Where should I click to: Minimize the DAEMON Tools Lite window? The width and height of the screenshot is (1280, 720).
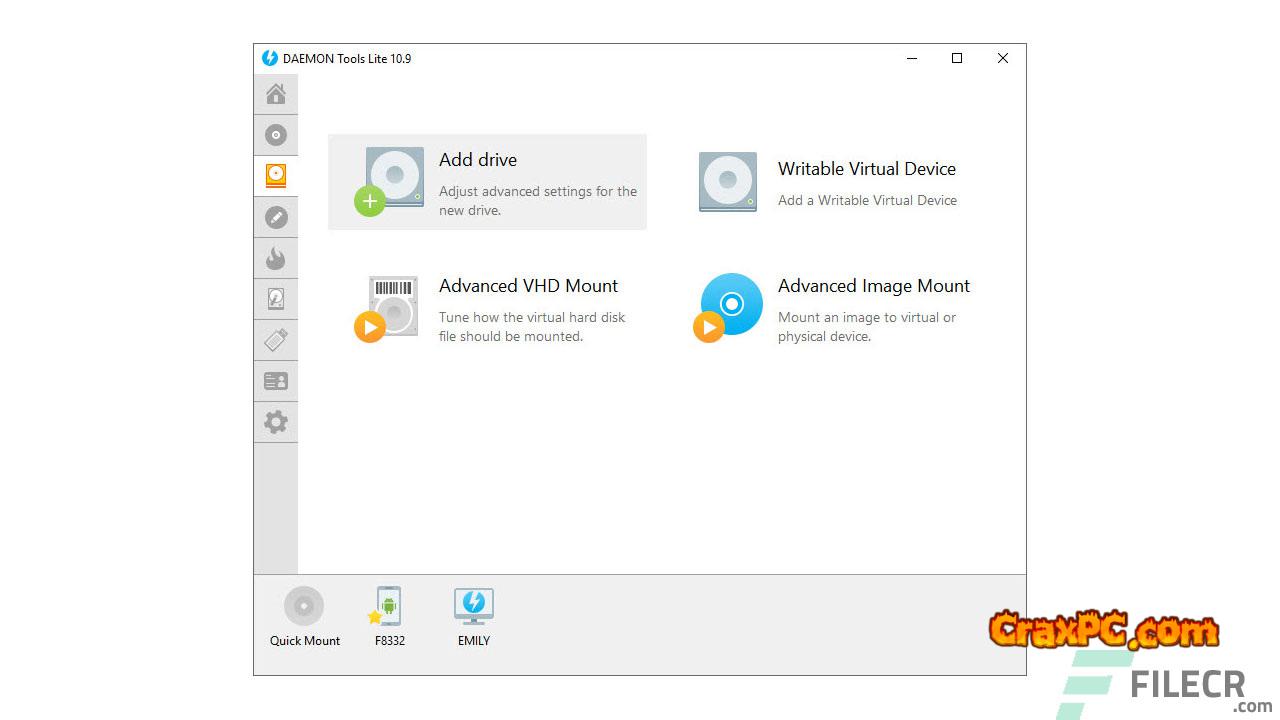click(x=912, y=58)
